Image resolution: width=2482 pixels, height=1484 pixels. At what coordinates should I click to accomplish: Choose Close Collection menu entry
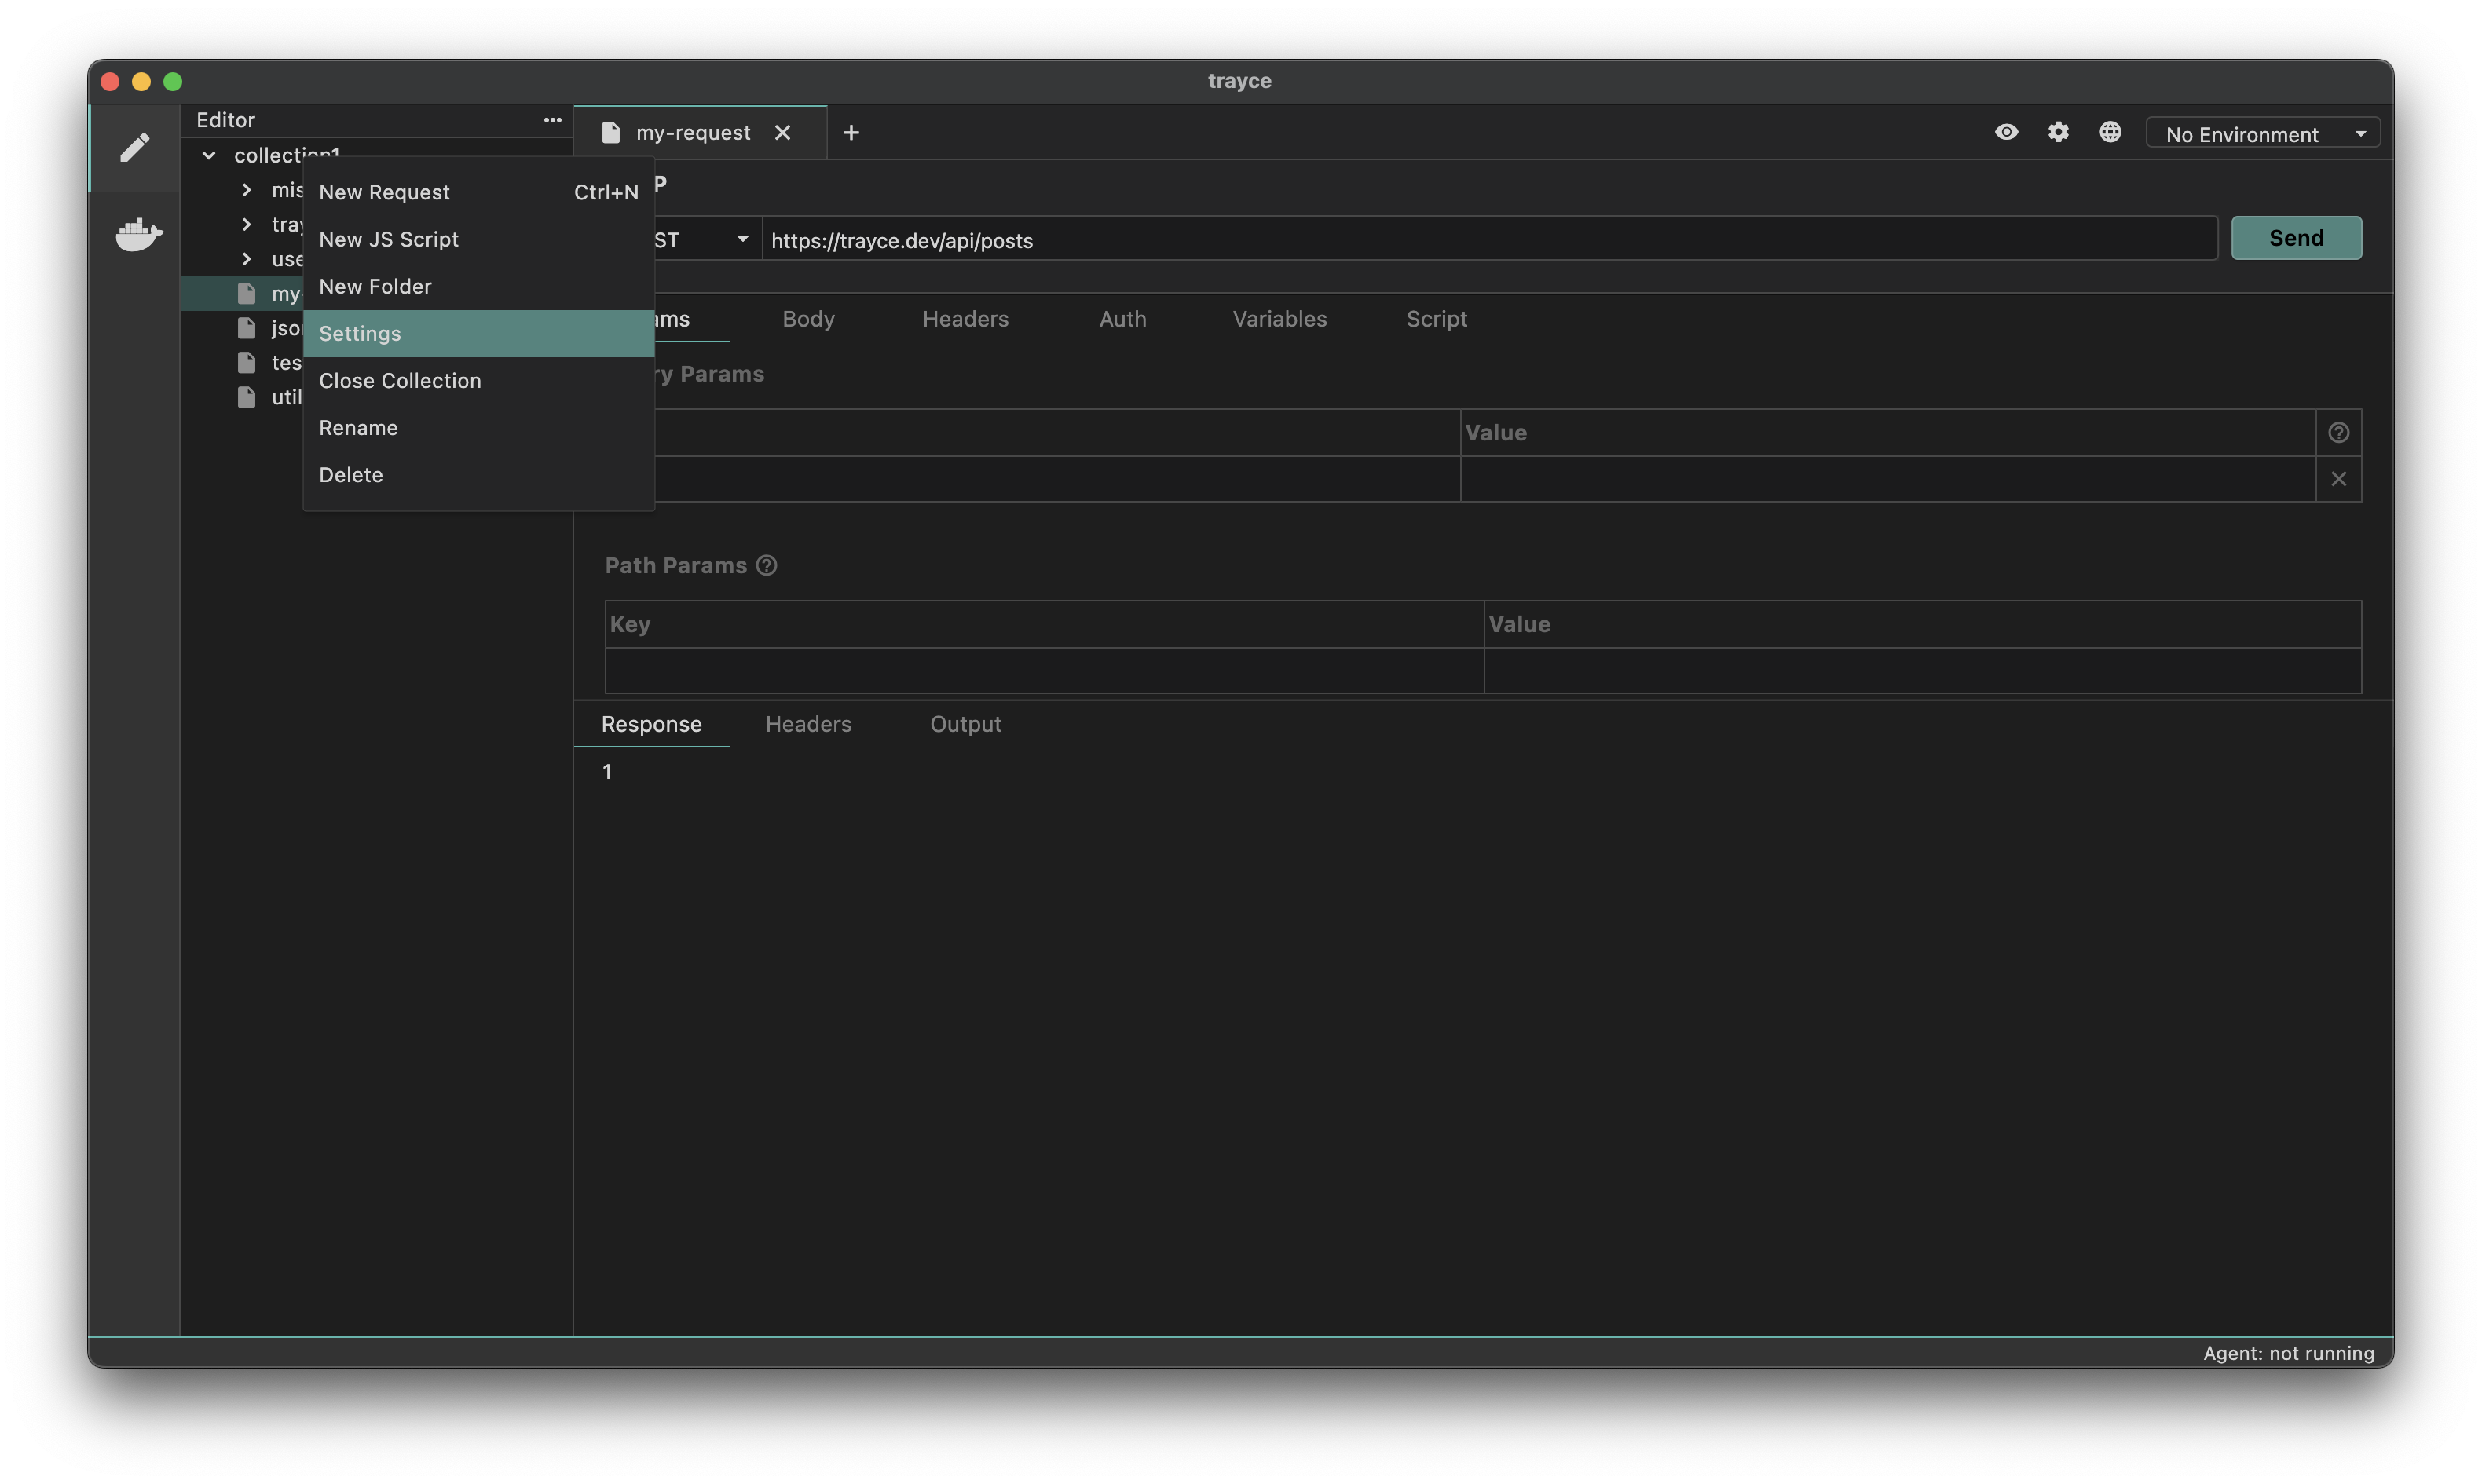pyautogui.click(x=478, y=381)
